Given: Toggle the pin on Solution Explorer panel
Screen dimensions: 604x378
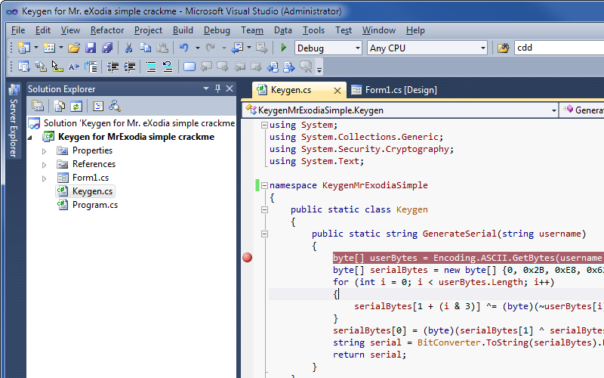Looking at the screenshot, I should 218,89.
